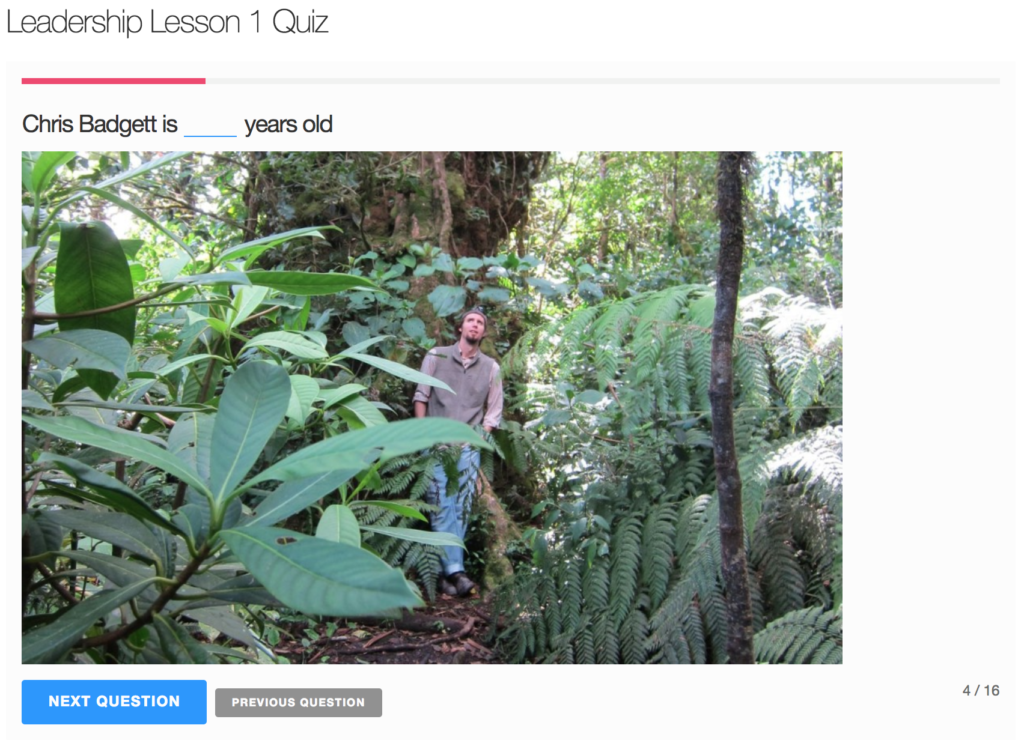Click the "years old" text after the blank
Viewport: 1024px width, 746px height.
click(289, 124)
